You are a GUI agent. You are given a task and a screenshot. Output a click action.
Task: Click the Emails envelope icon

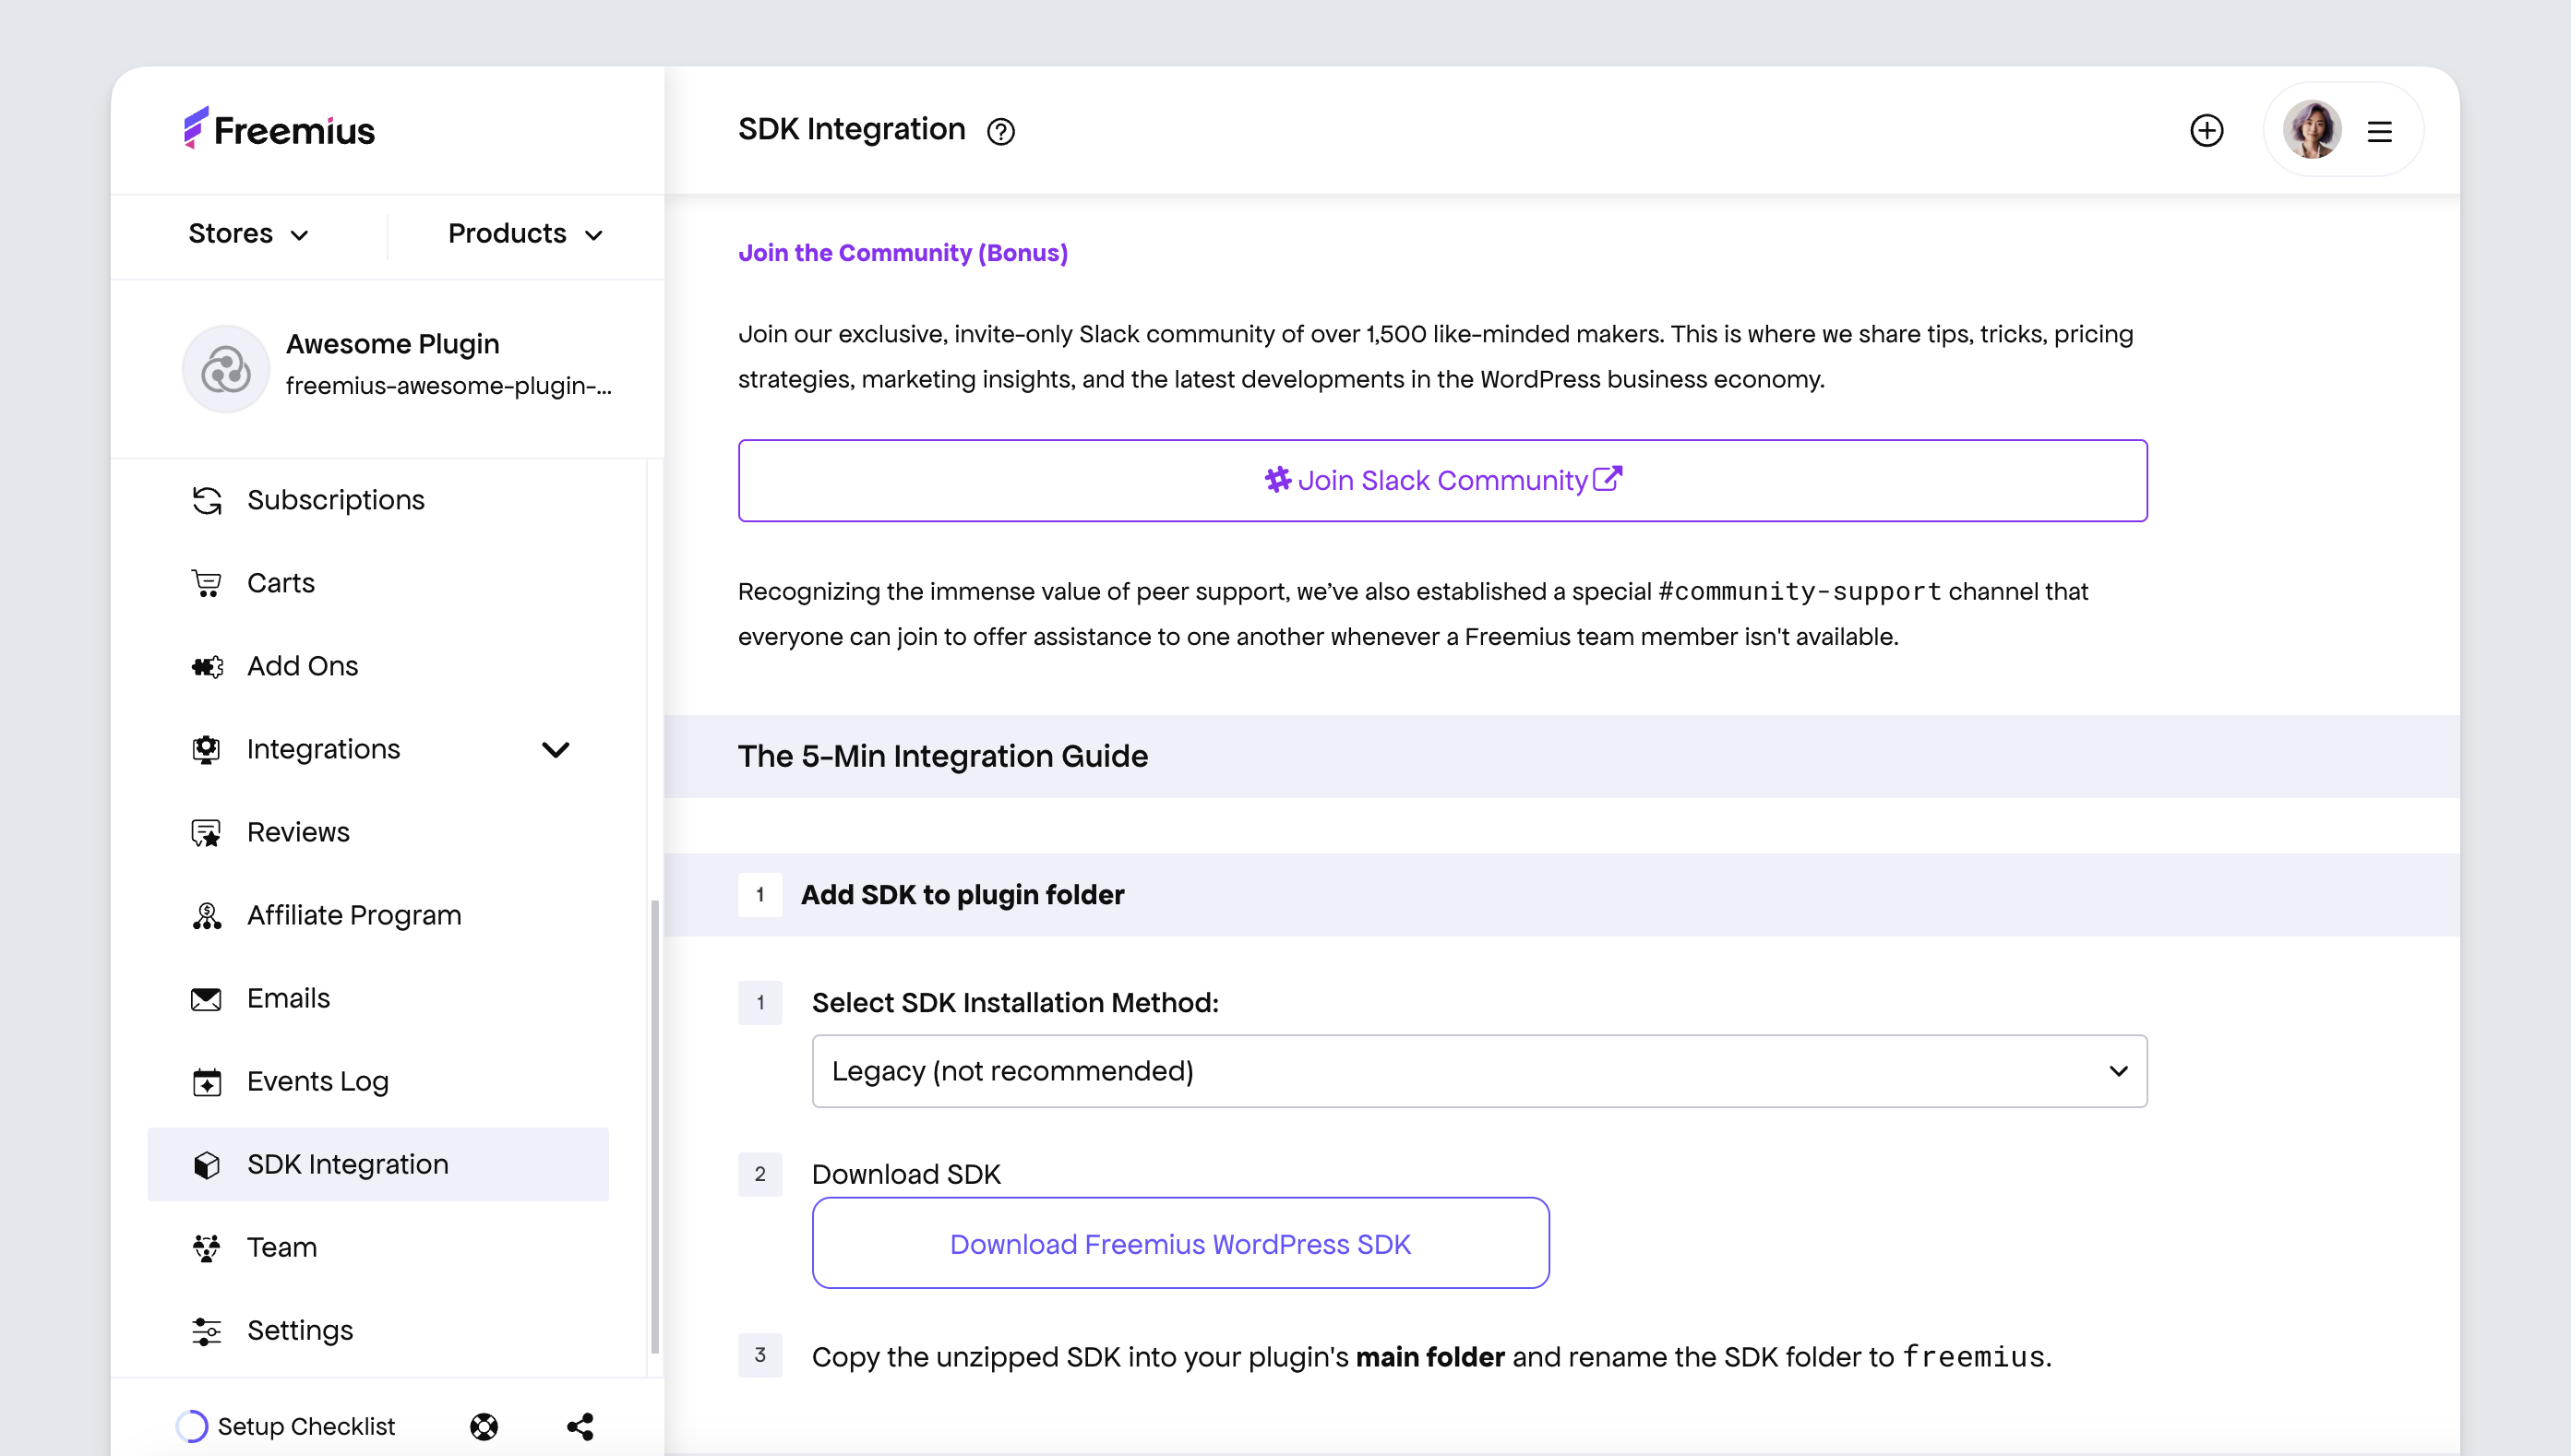click(206, 999)
